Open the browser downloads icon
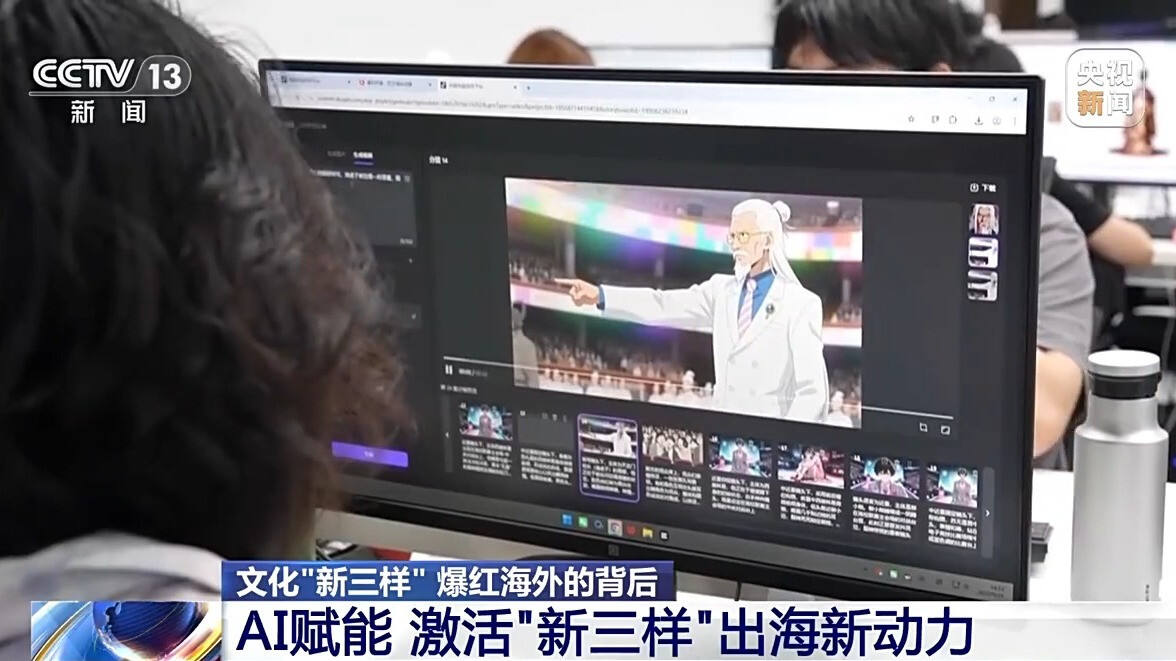 976,121
